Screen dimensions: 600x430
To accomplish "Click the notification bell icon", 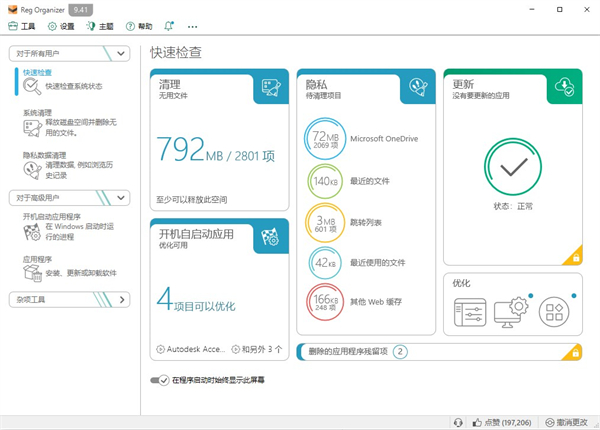I will [x=168, y=26].
